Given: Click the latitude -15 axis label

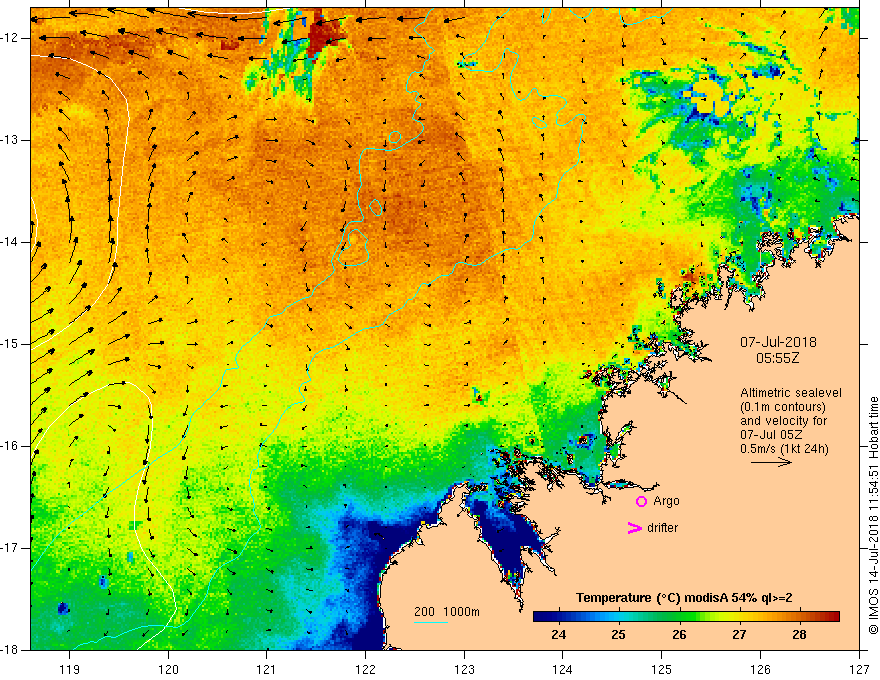Looking at the screenshot, I should click(10, 344).
